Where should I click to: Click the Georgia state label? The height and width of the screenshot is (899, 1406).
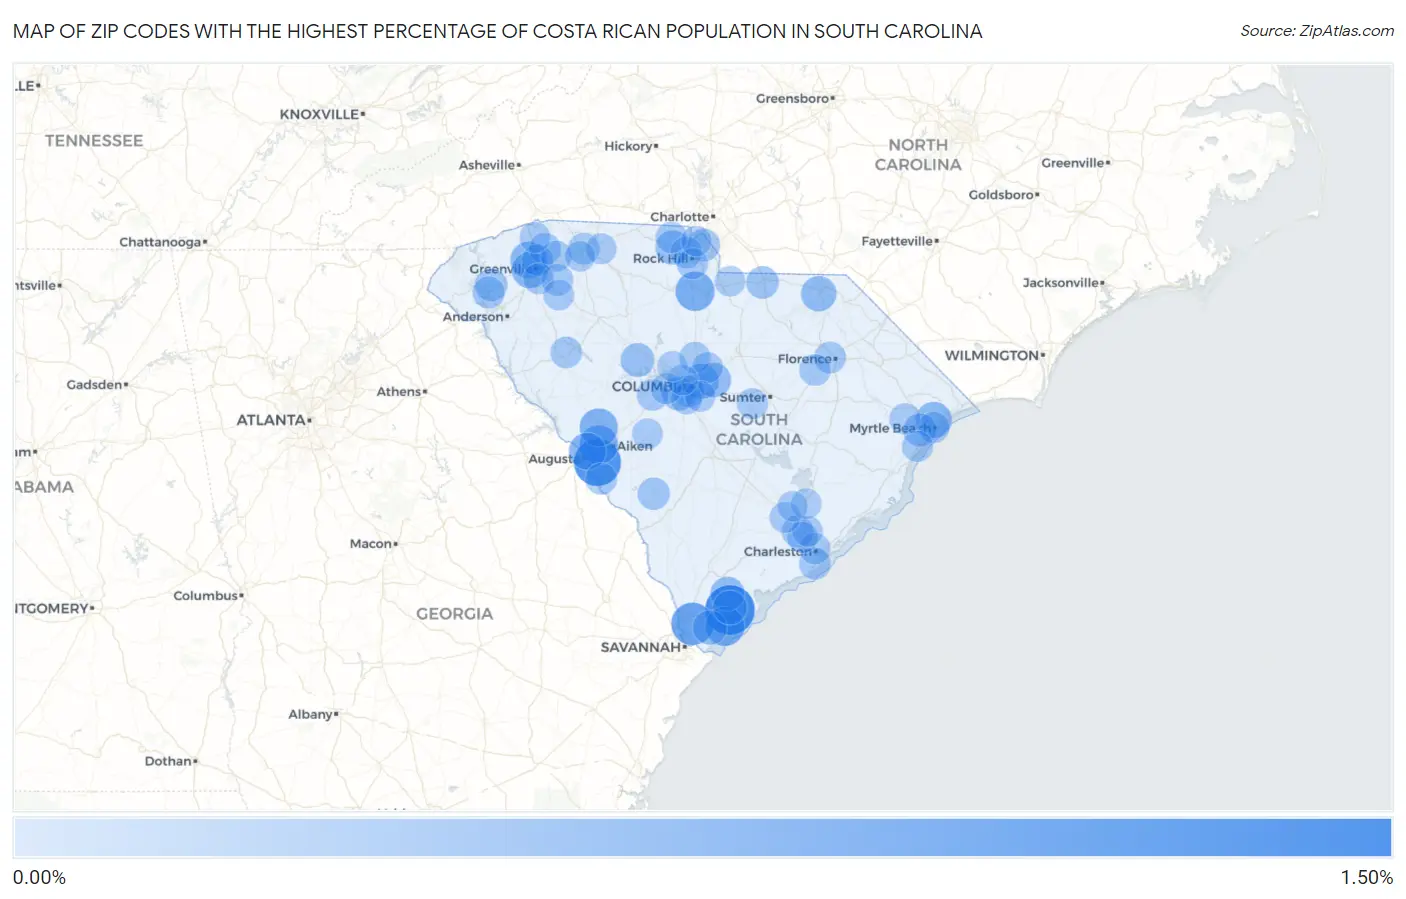[455, 614]
